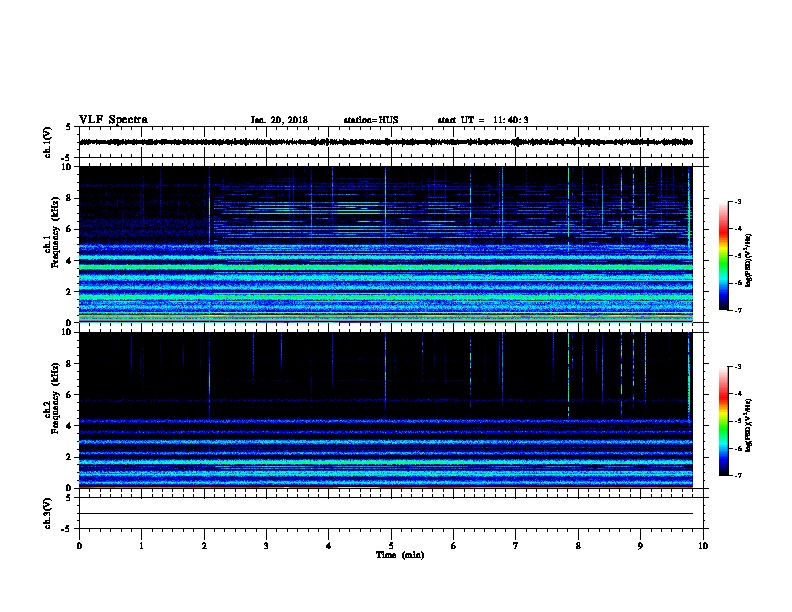Click the ch.2 "Frequency (kHz)" axis label

tap(55, 398)
